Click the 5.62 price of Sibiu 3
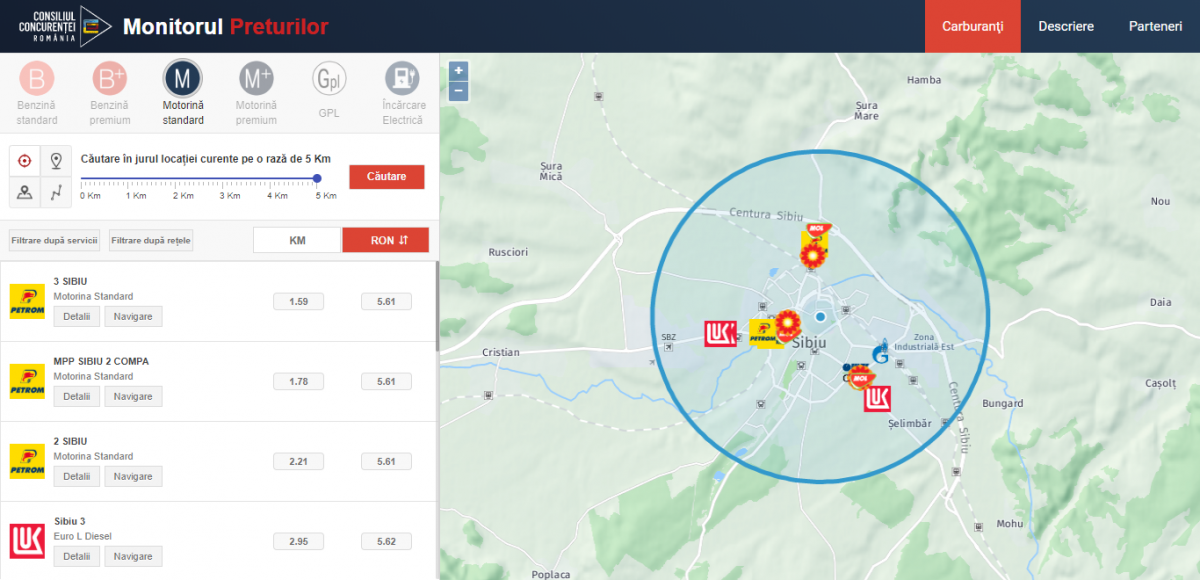This screenshot has height=580, width=1200. [386, 541]
